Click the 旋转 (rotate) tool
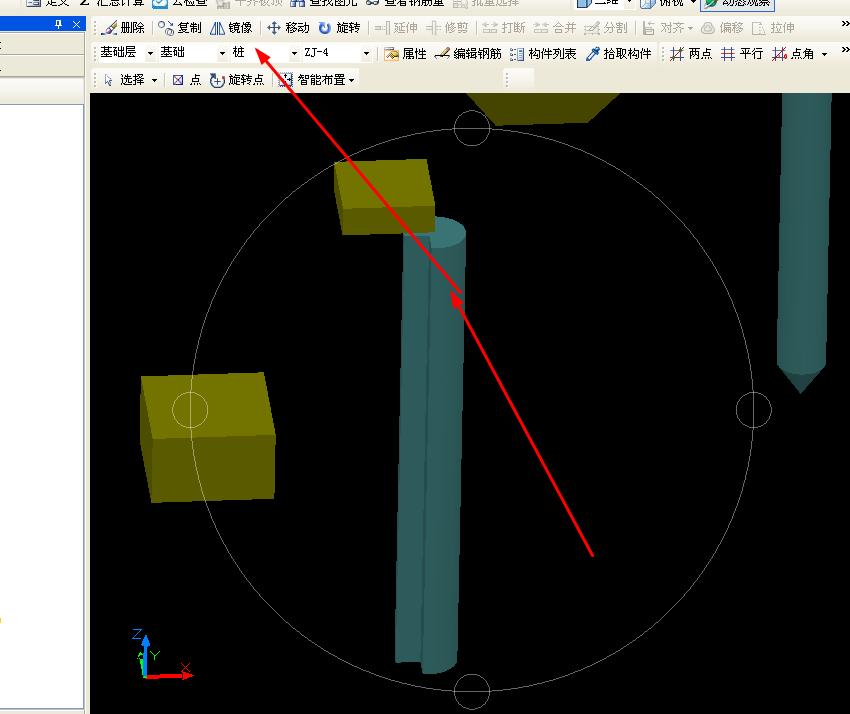The width and height of the screenshot is (850, 714). 339,28
